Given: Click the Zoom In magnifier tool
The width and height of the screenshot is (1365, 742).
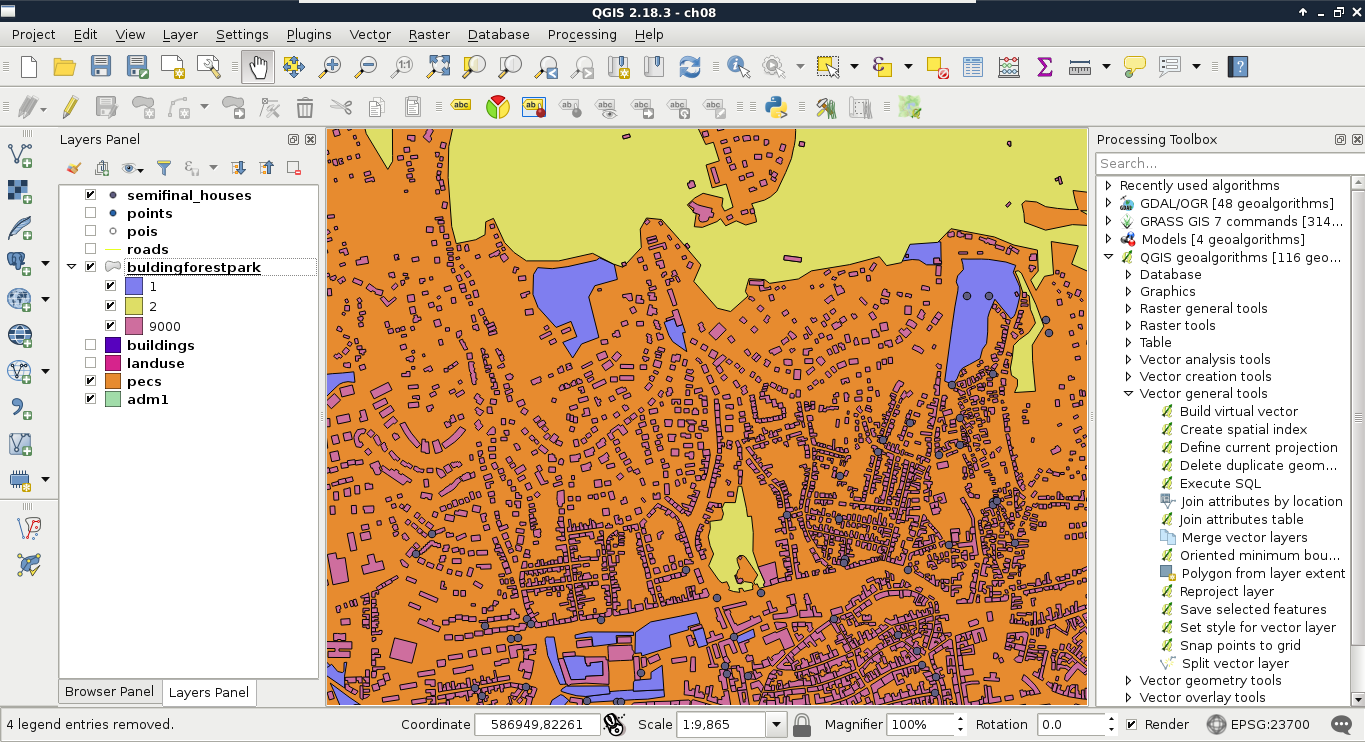Looking at the screenshot, I should (329, 67).
